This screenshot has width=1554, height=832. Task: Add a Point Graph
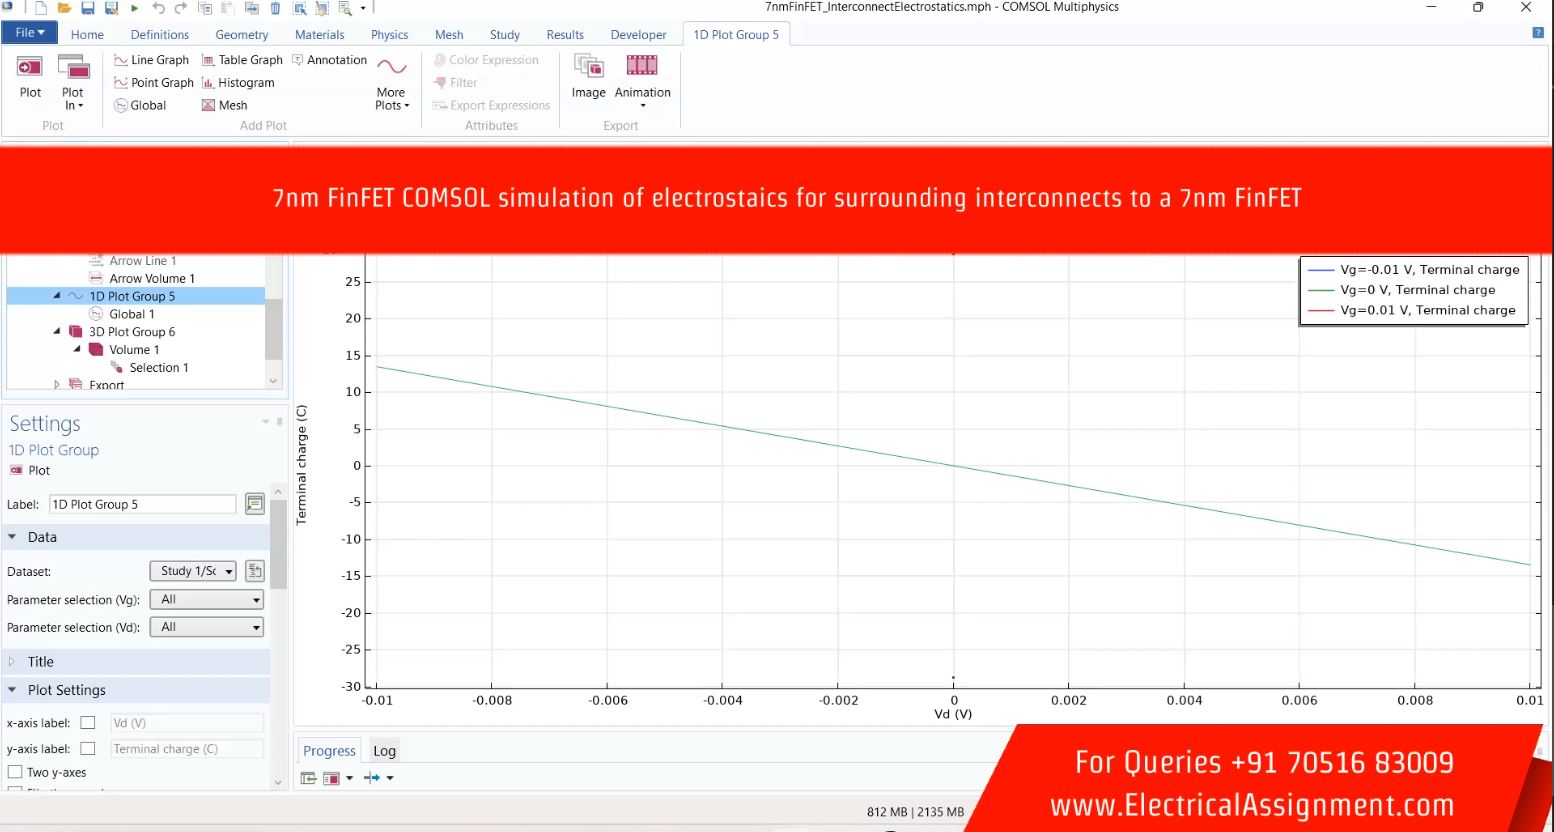[x=153, y=83]
